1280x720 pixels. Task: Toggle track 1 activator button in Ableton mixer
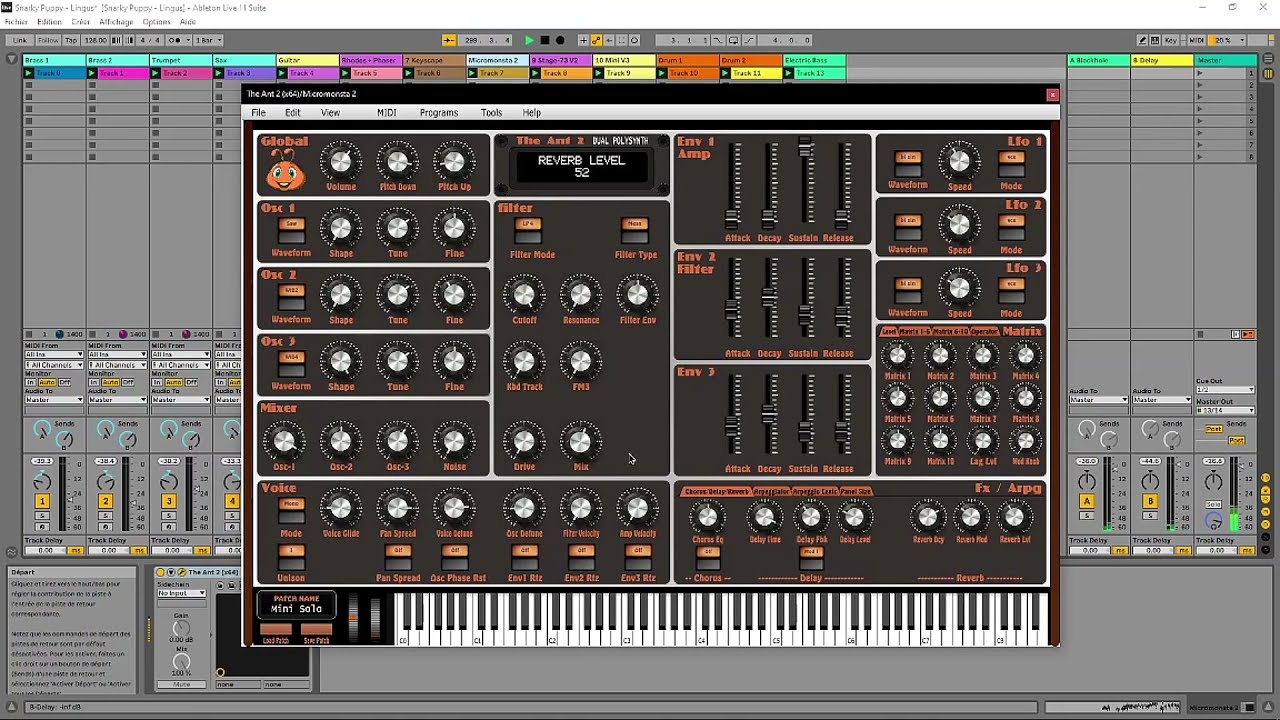coord(42,501)
